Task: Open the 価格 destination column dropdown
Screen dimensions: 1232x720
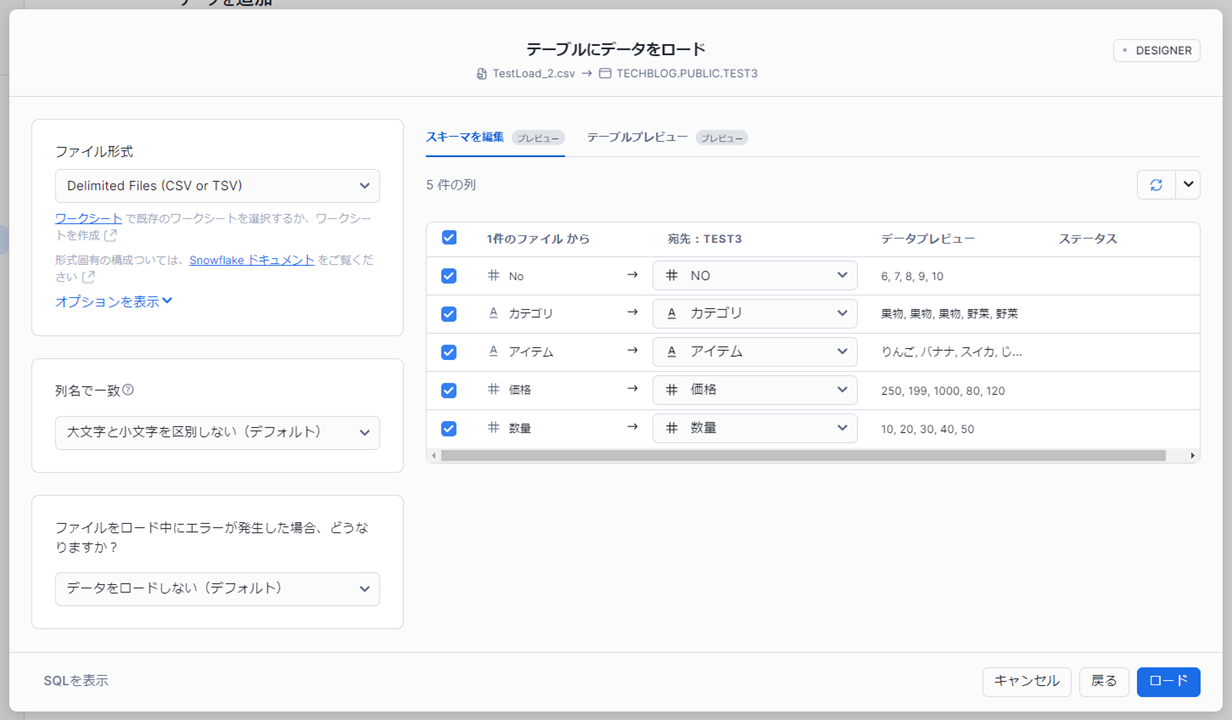Action: point(754,390)
